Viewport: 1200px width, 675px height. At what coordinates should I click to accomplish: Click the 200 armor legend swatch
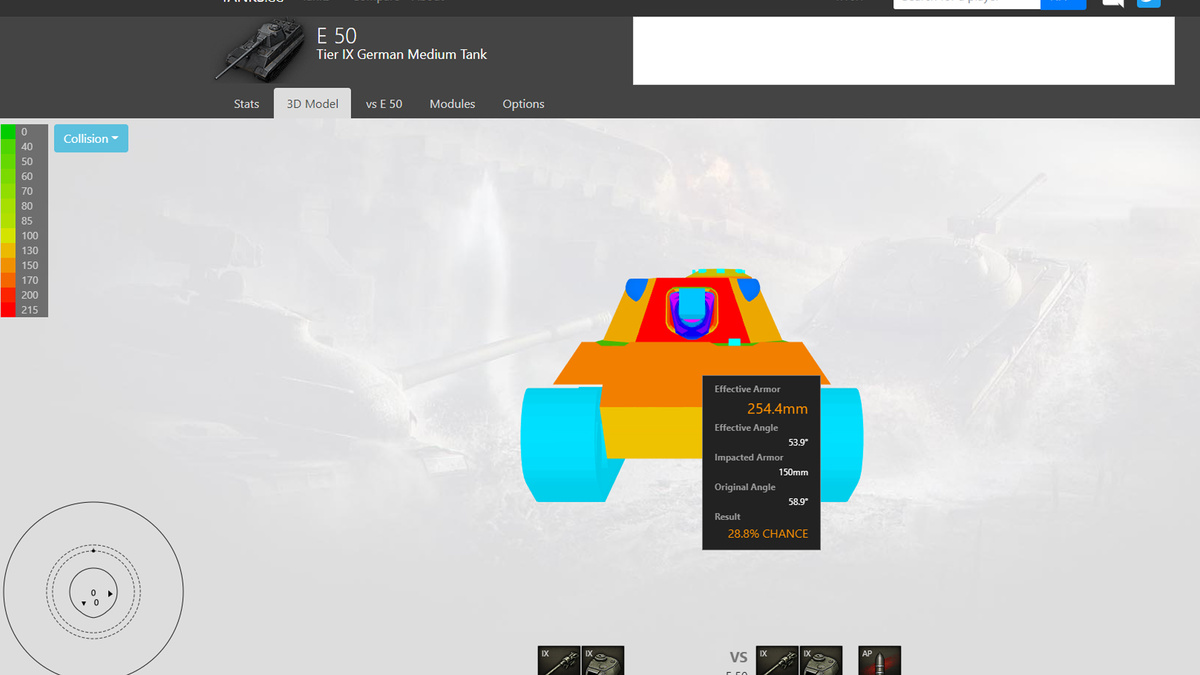pos(8,296)
